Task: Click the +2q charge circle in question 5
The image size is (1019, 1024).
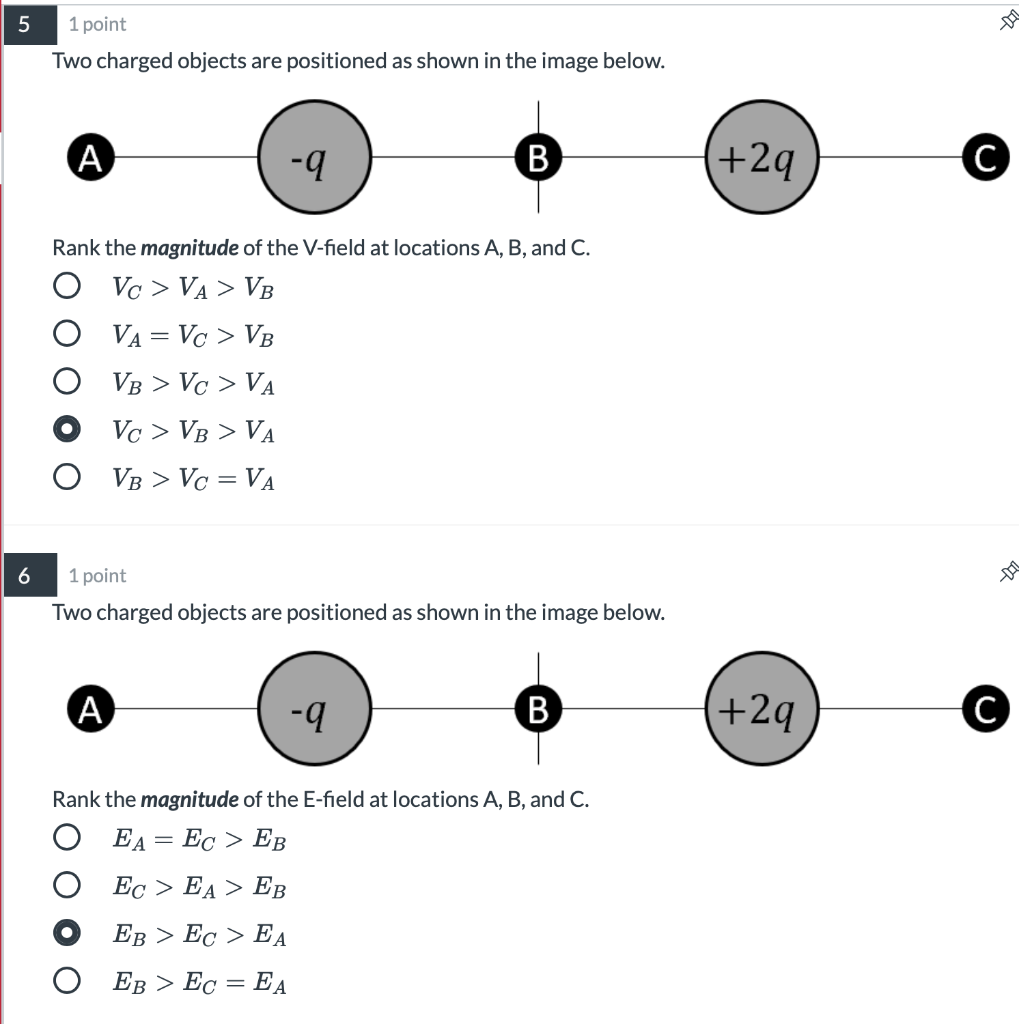Action: click(x=762, y=157)
